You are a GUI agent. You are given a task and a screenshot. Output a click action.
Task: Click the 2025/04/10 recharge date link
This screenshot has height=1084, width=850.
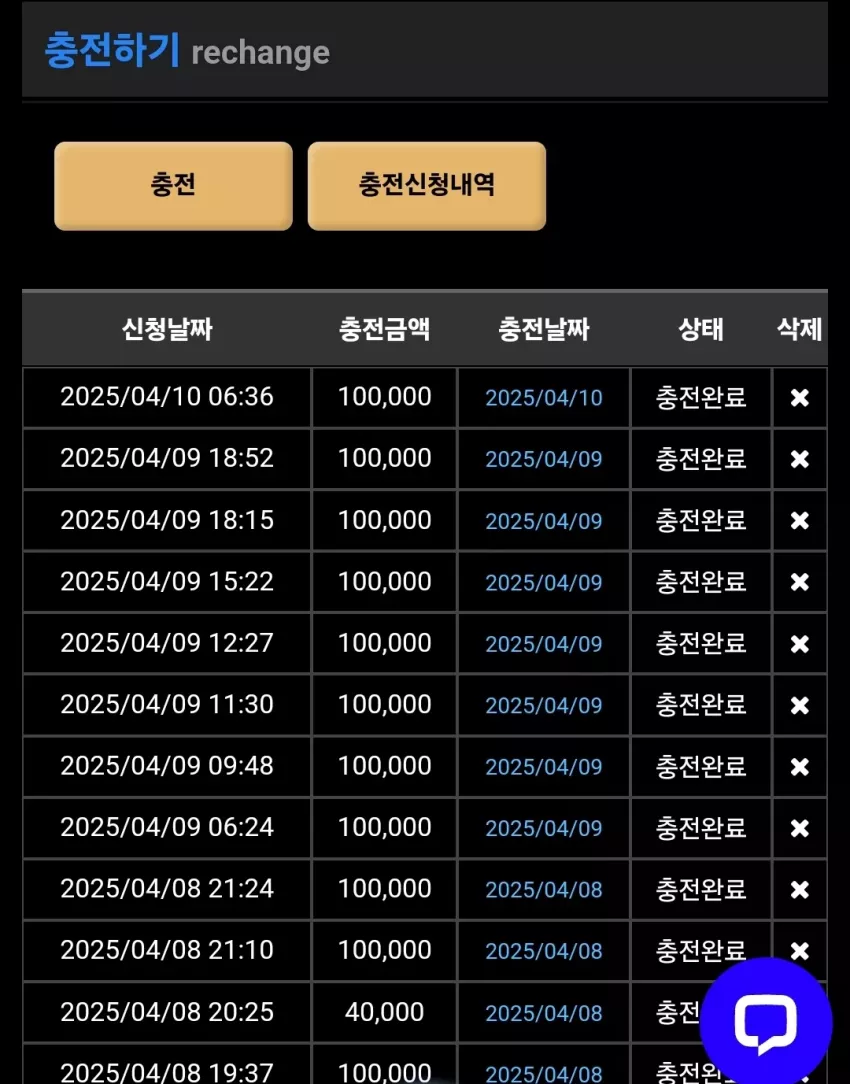[544, 398]
